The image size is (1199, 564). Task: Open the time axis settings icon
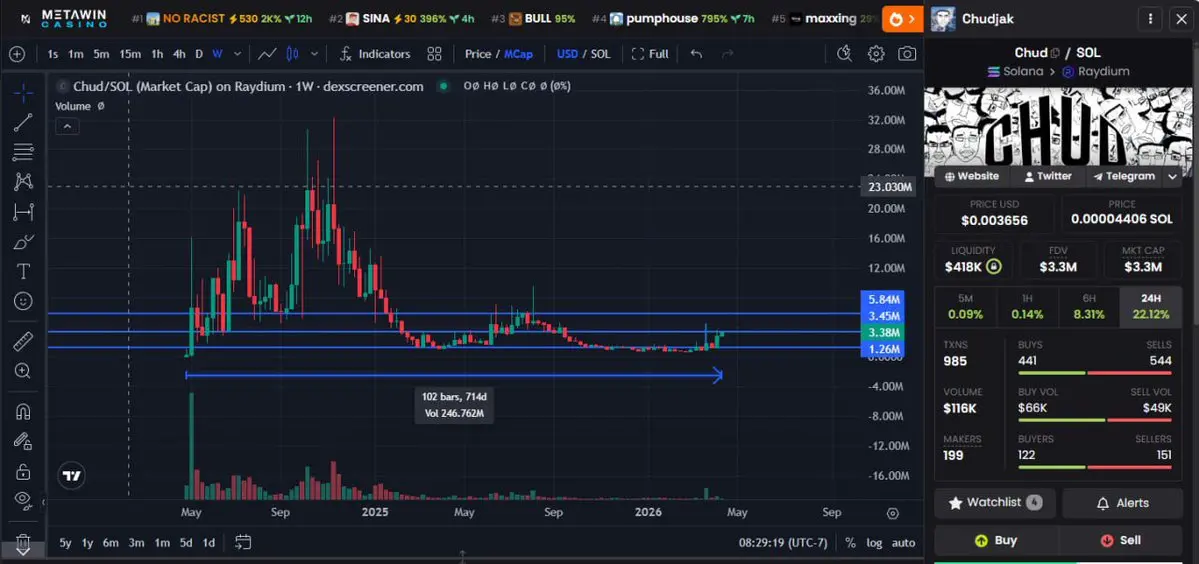(892, 513)
